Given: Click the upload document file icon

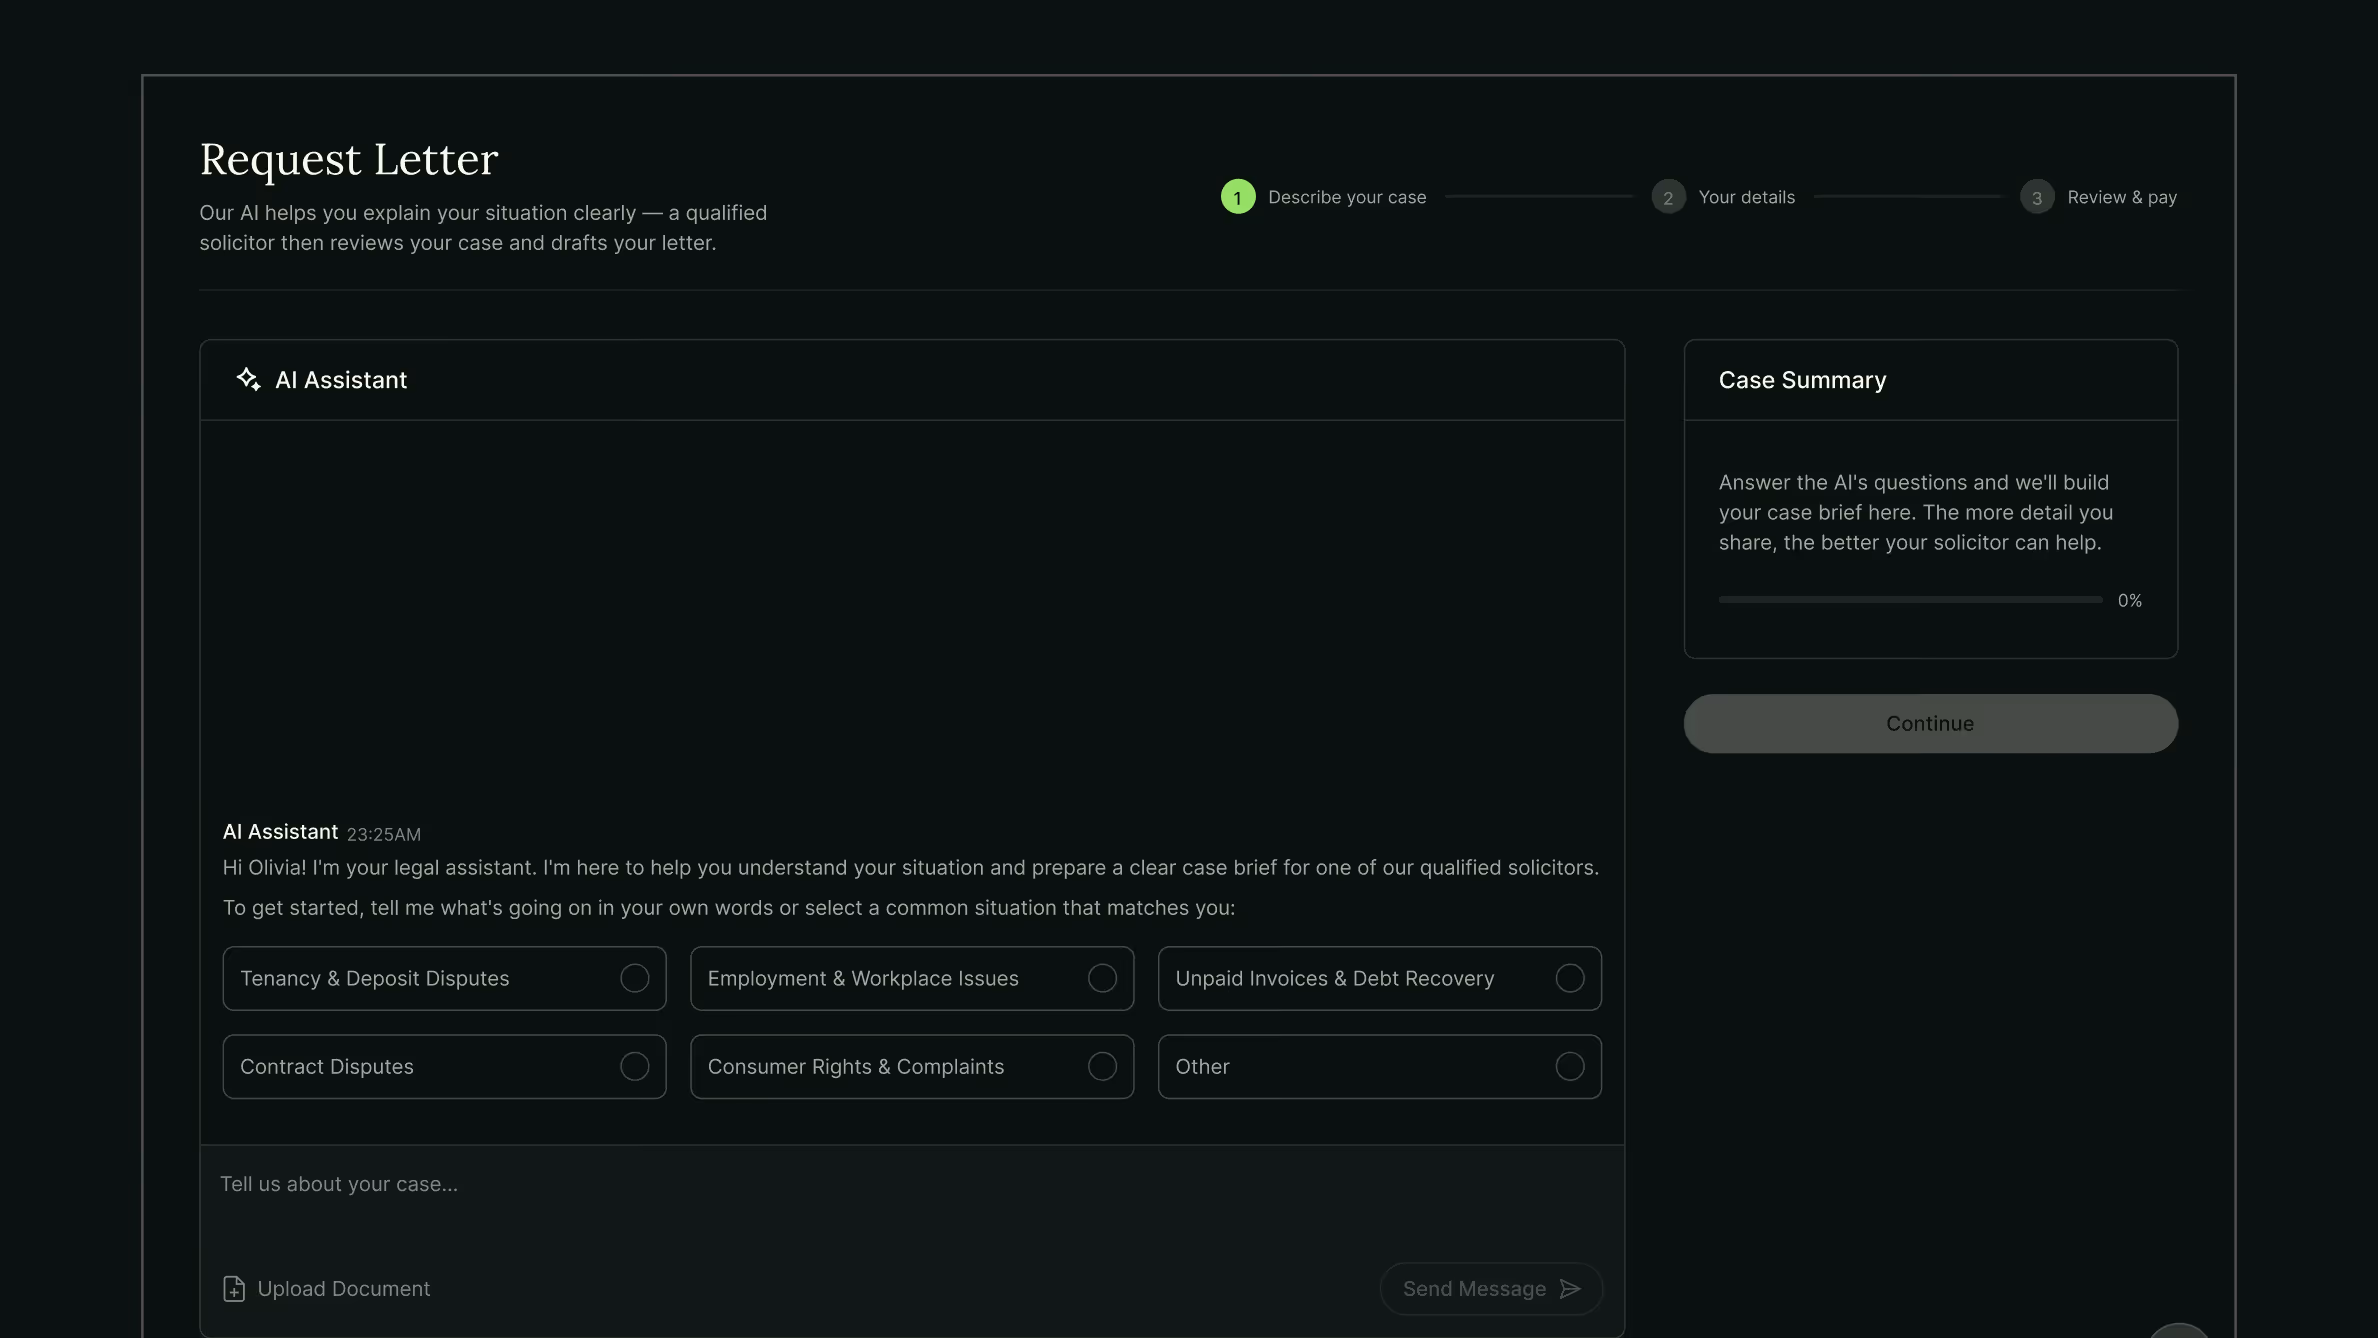Looking at the screenshot, I should (x=234, y=1289).
